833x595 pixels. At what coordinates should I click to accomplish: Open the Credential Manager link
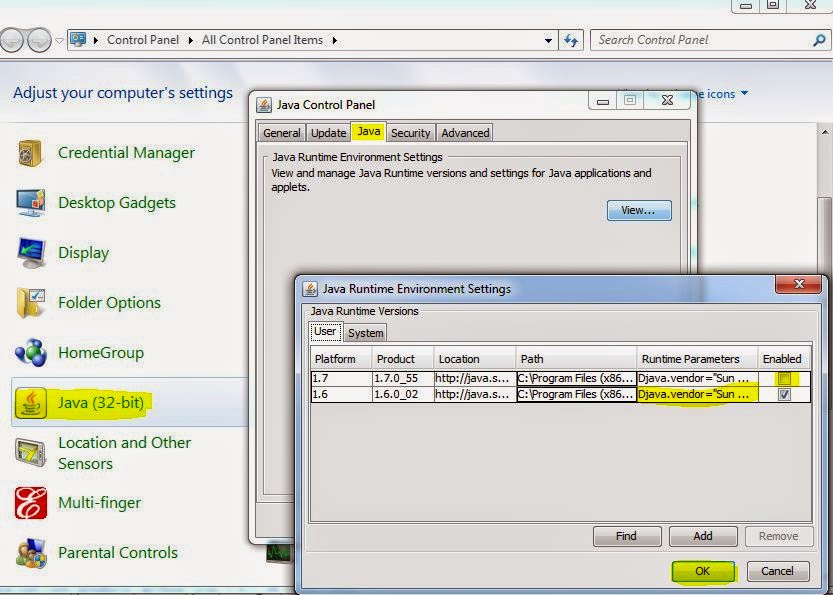coord(126,153)
